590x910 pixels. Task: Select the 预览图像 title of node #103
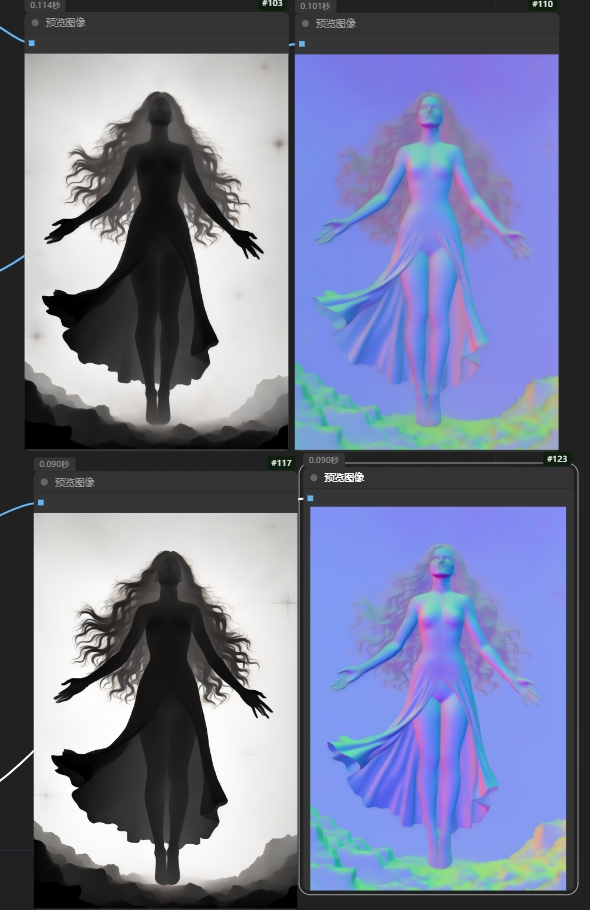pyautogui.click(x=66, y=23)
